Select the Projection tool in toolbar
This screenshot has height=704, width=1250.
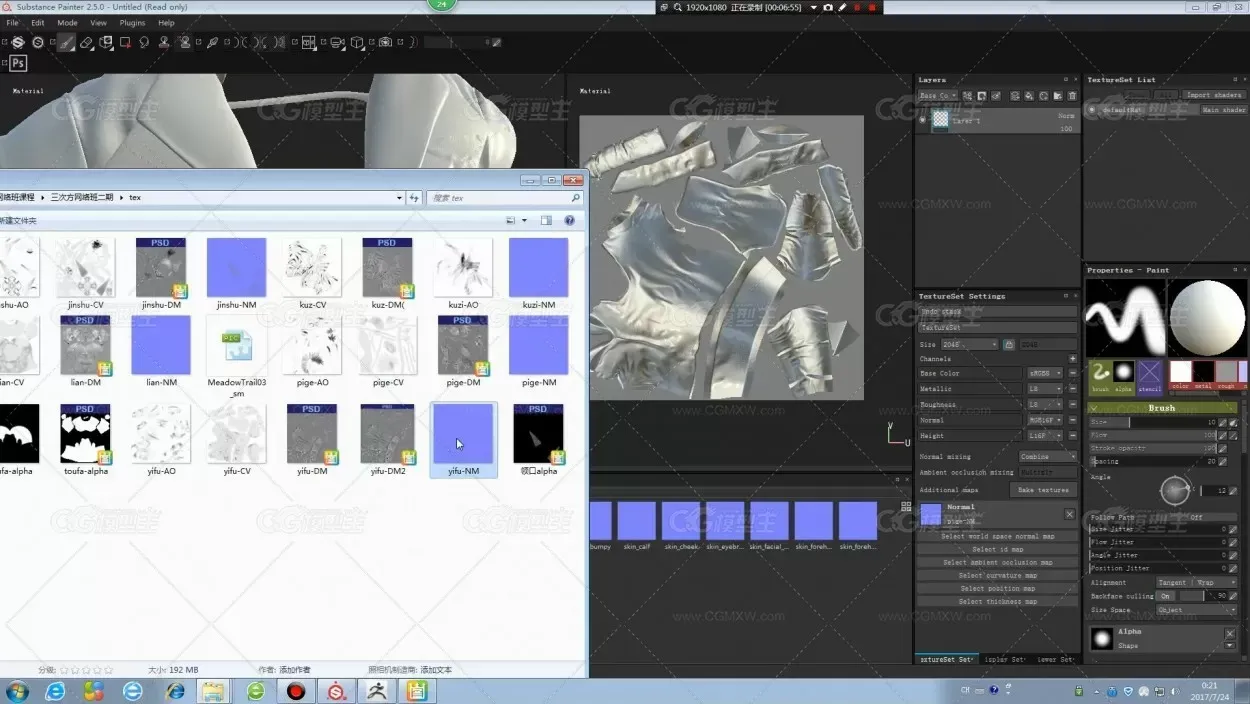106,43
